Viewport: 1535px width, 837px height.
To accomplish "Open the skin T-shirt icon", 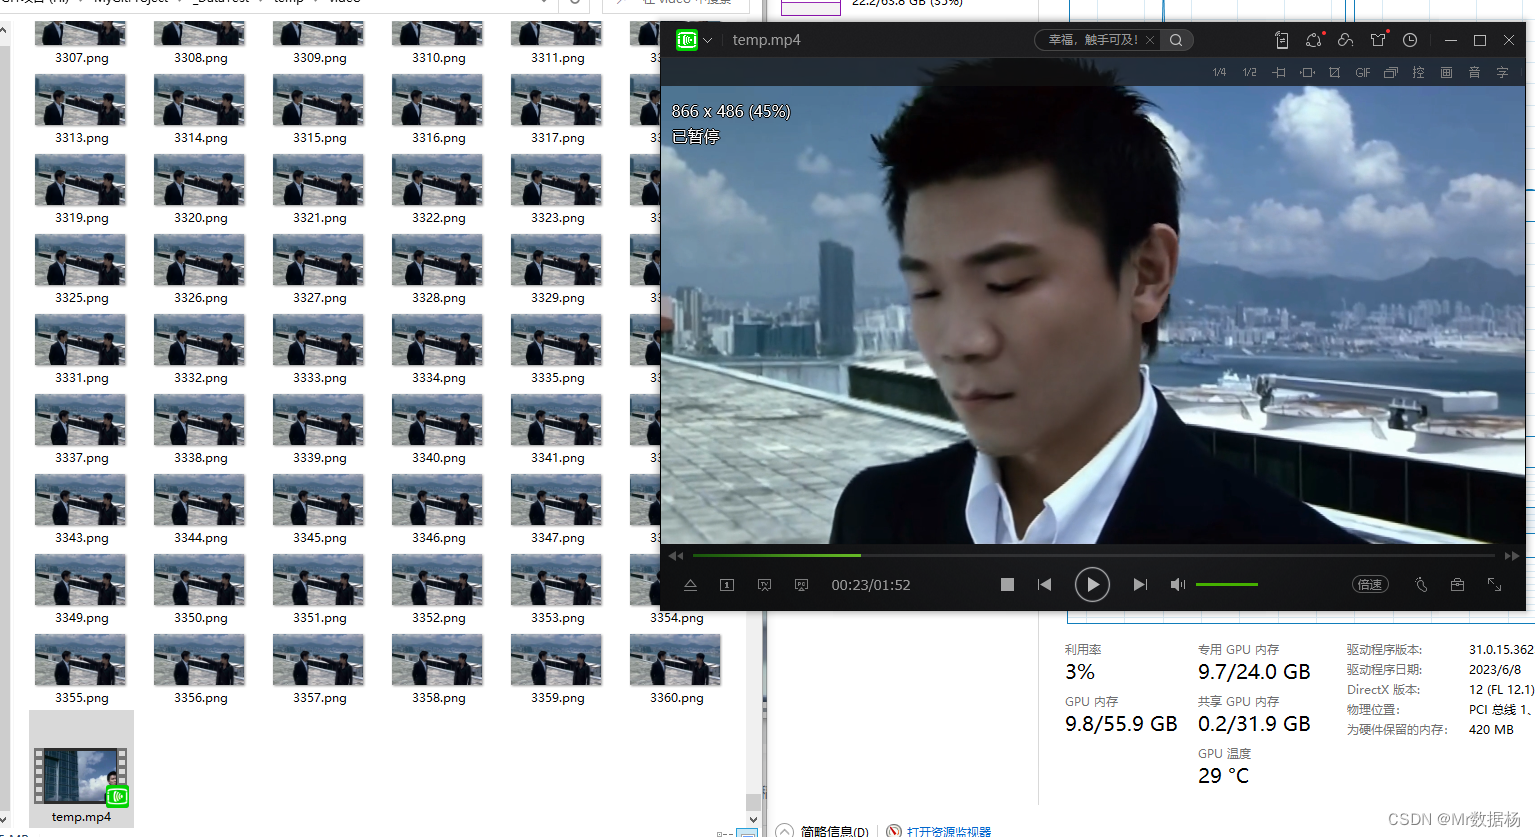I will 1379,40.
